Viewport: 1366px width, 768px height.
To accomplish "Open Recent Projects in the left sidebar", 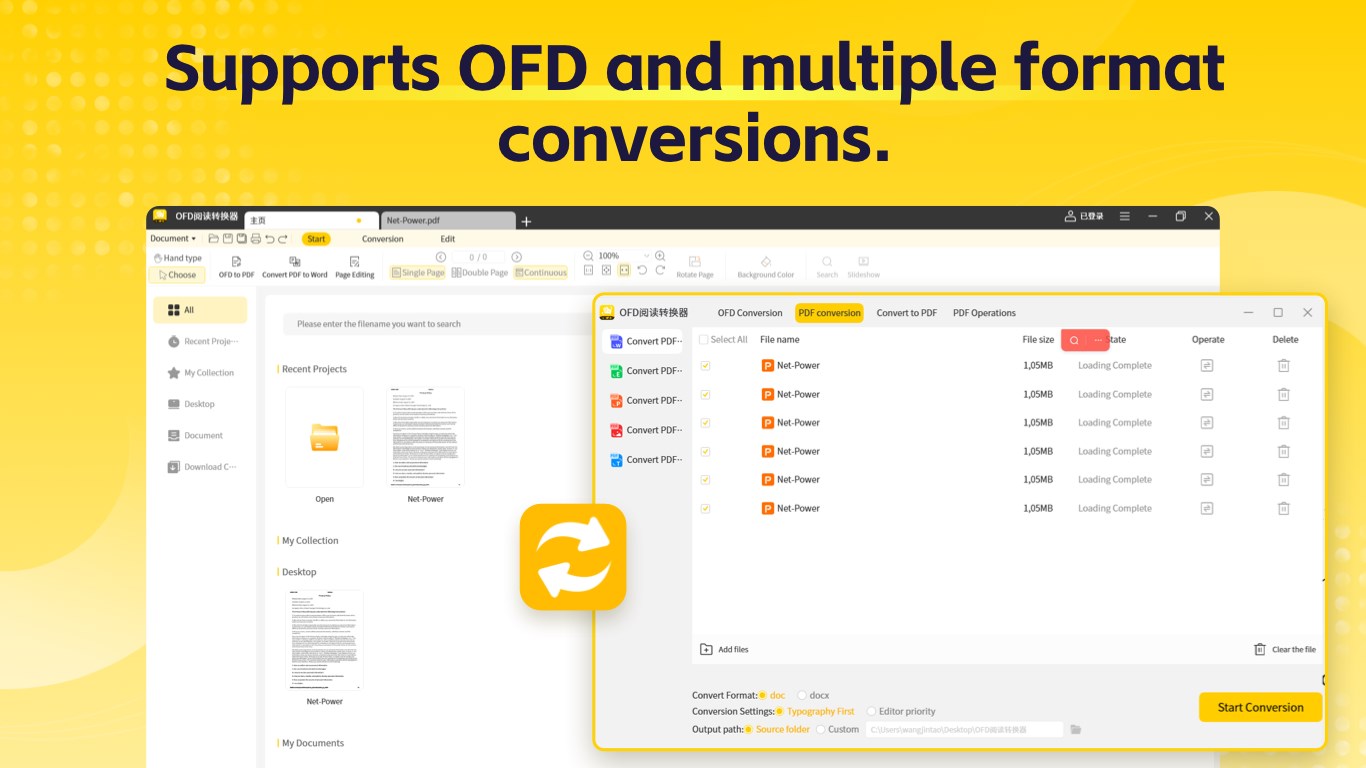I will 201,341.
